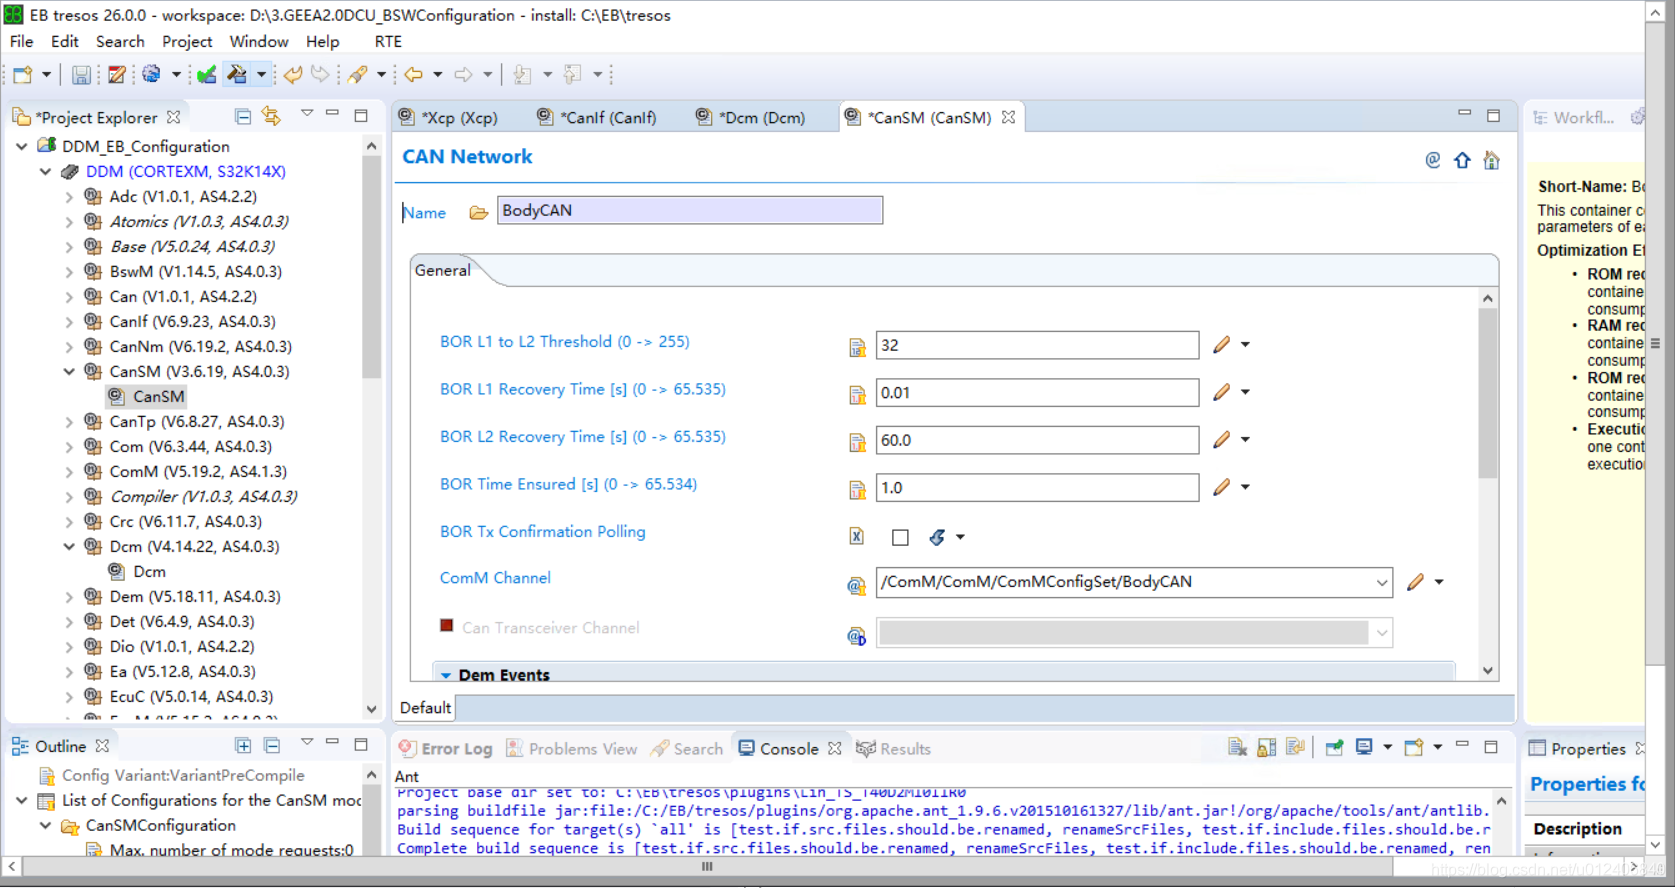Viewport: 1675px width, 888px height.
Task: Click the yellow Back navigation arrow
Action: [413, 74]
